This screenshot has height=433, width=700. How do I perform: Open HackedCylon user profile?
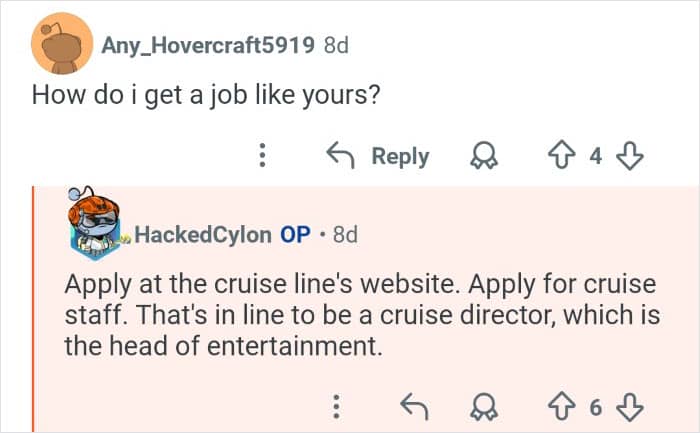pyautogui.click(x=202, y=234)
